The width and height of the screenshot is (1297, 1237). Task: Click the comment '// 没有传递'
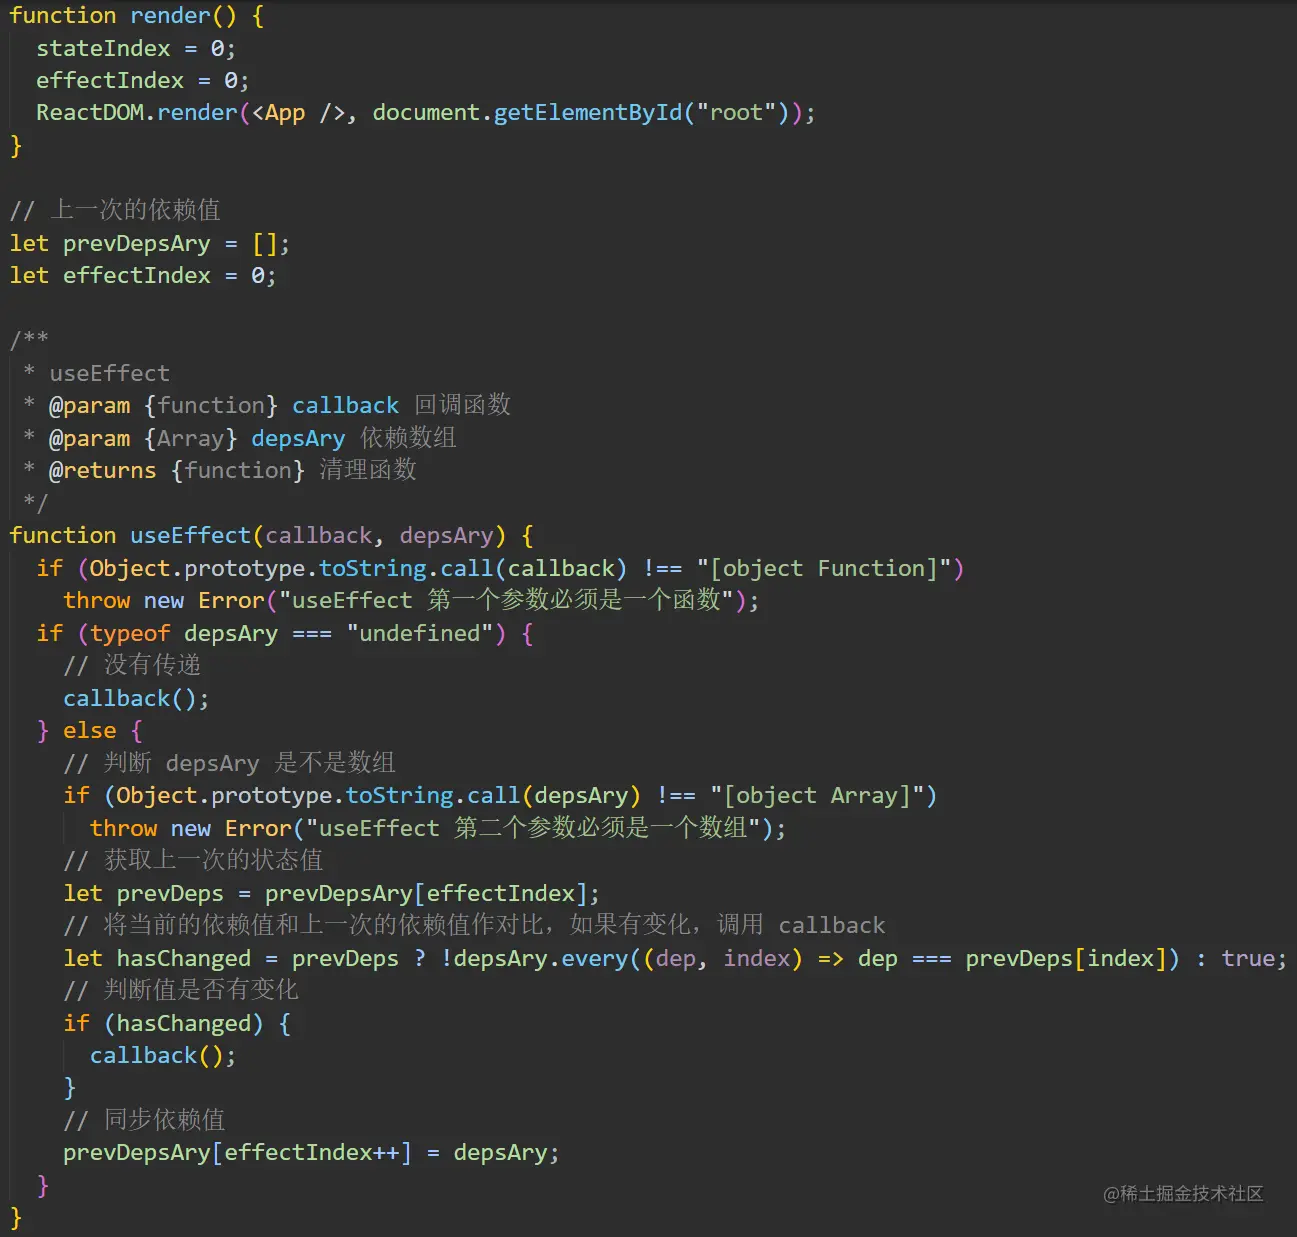[132, 665]
